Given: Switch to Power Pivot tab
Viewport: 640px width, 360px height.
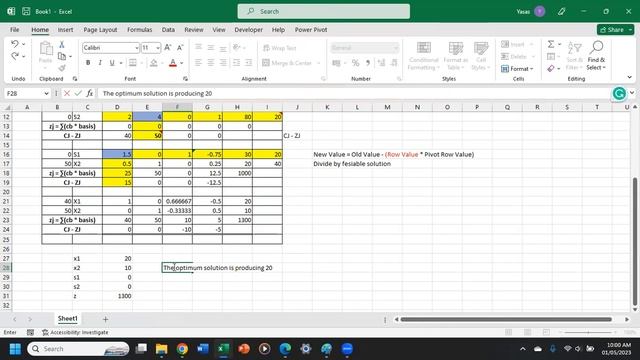Looking at the screenshot, I should (x=311, y=30).
